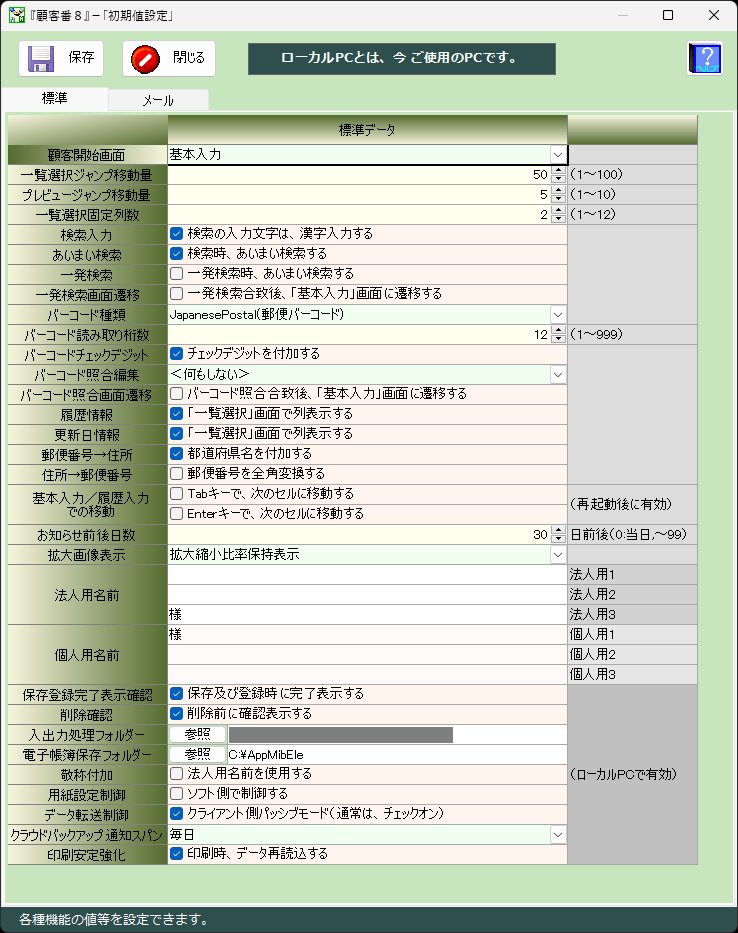Toggle チェックデジットを付加する checkbox

[x=176, y=354]
